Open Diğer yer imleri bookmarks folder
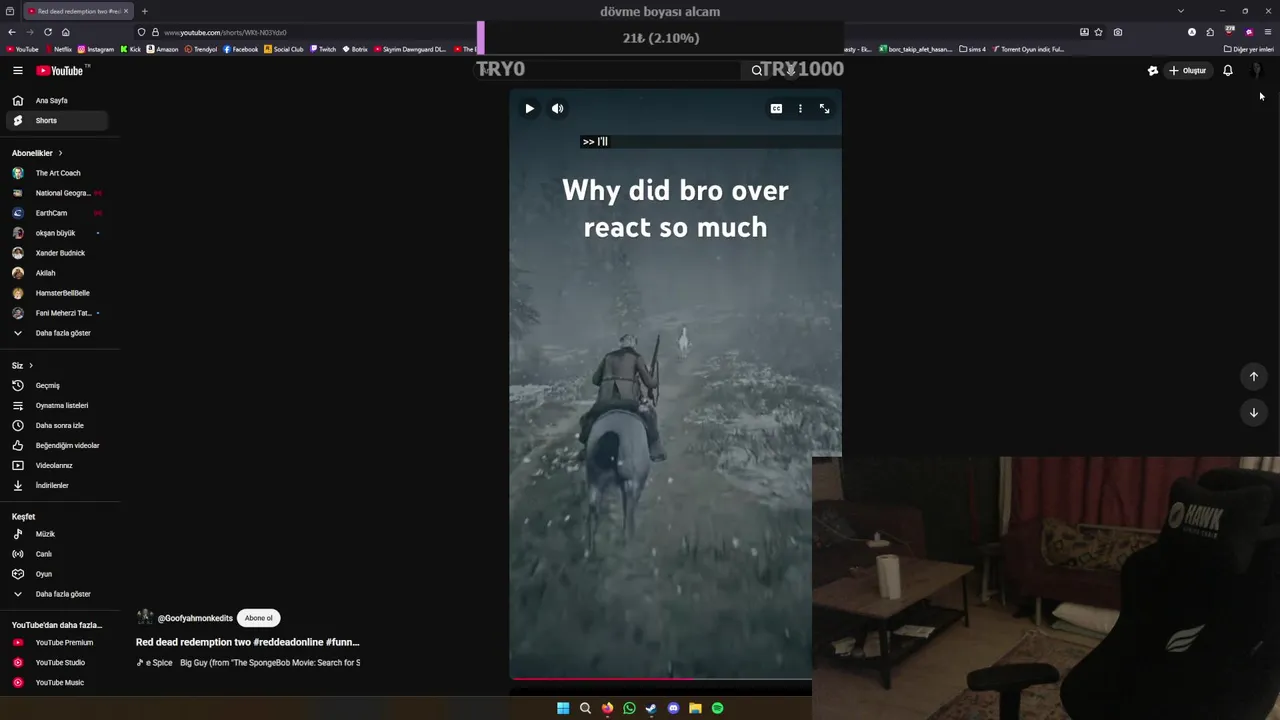This screenshot has width=1280, height=720. point(1249,49)
